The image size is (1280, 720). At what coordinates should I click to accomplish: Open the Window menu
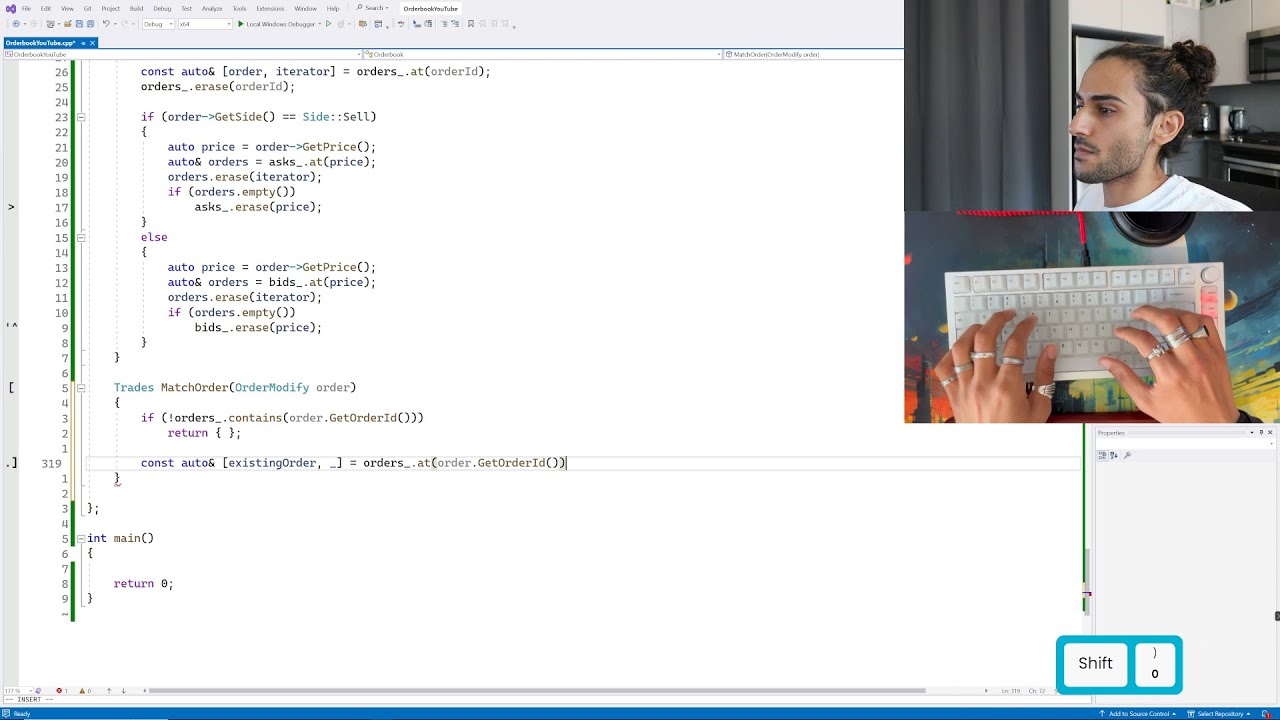[305, 8]
